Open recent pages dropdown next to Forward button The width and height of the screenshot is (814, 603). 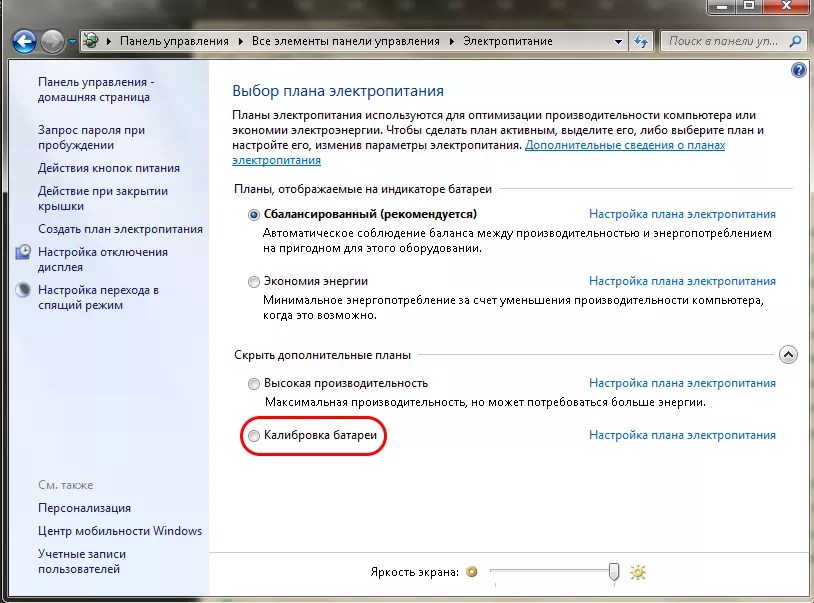[73, 42]
